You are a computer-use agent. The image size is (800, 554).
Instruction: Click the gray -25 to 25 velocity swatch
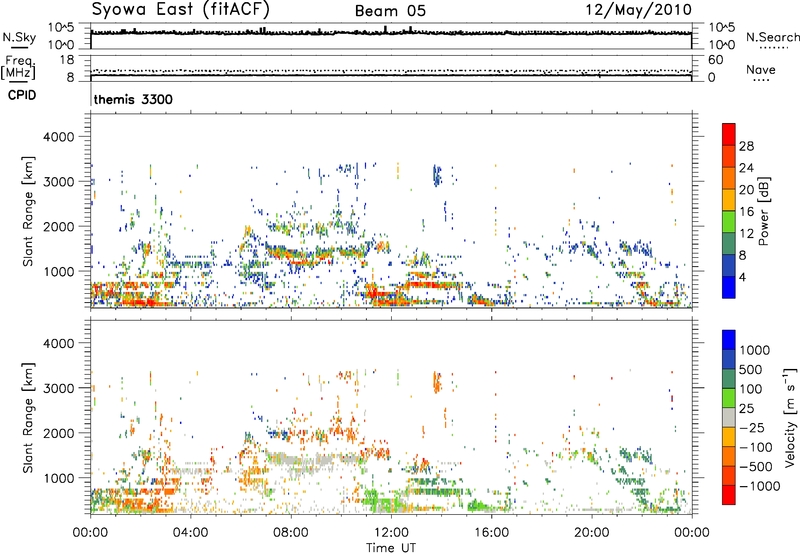pyautogui.click(x=729, y=417)
